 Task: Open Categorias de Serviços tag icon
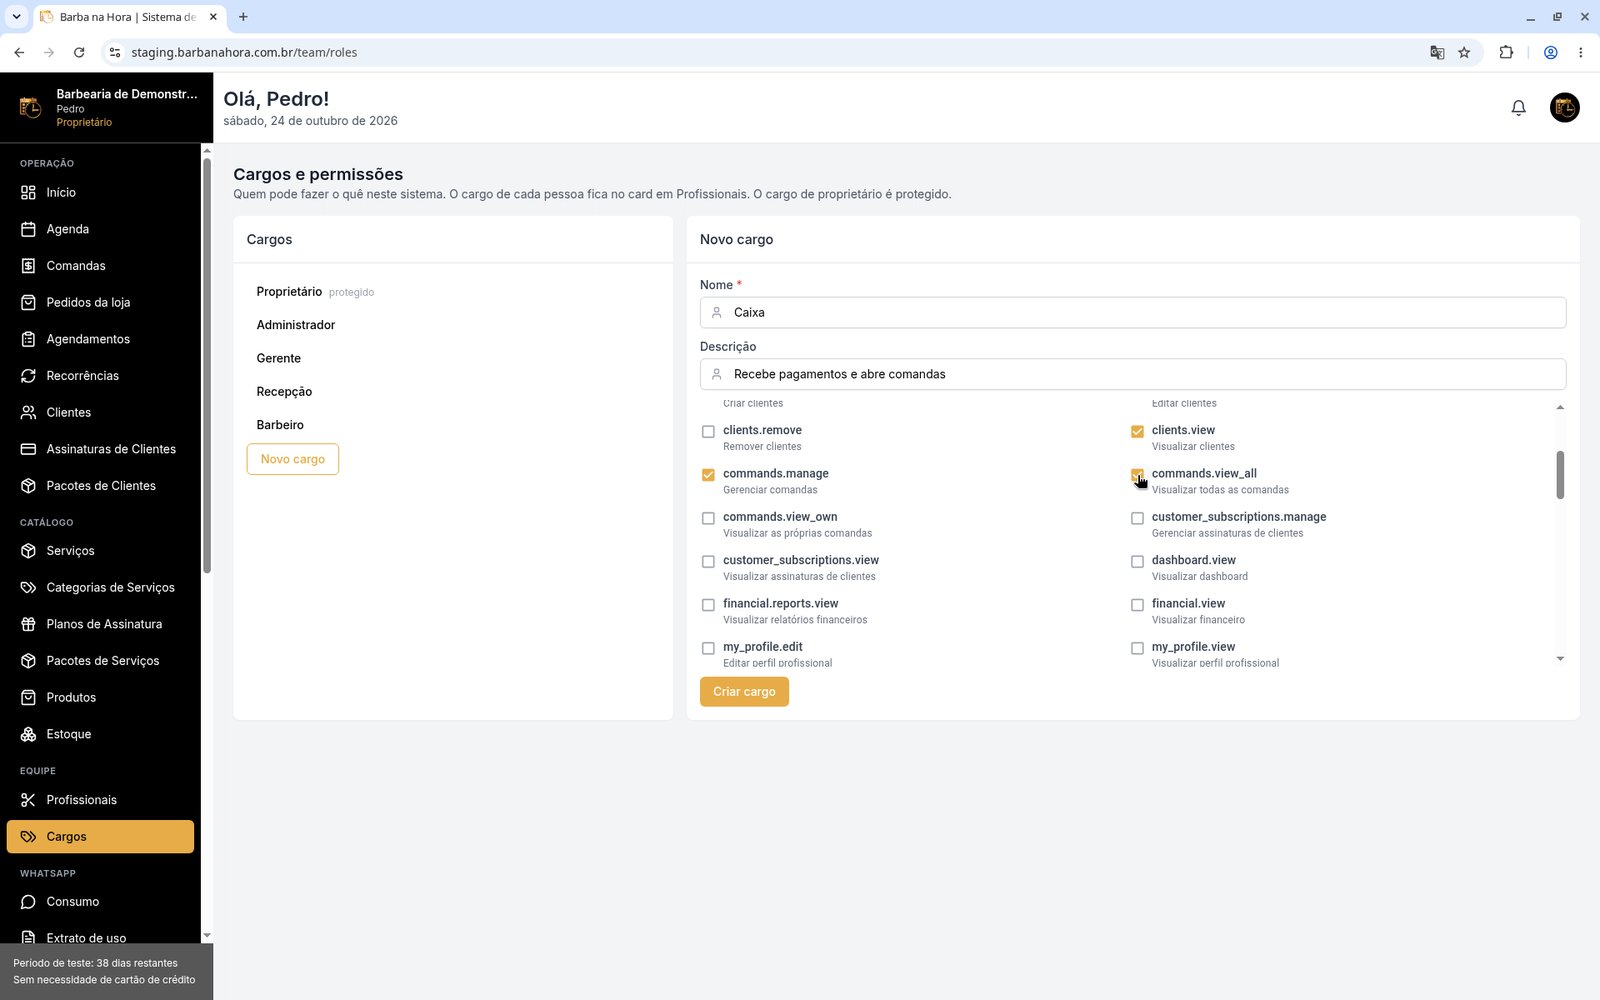tap(28, 587)
